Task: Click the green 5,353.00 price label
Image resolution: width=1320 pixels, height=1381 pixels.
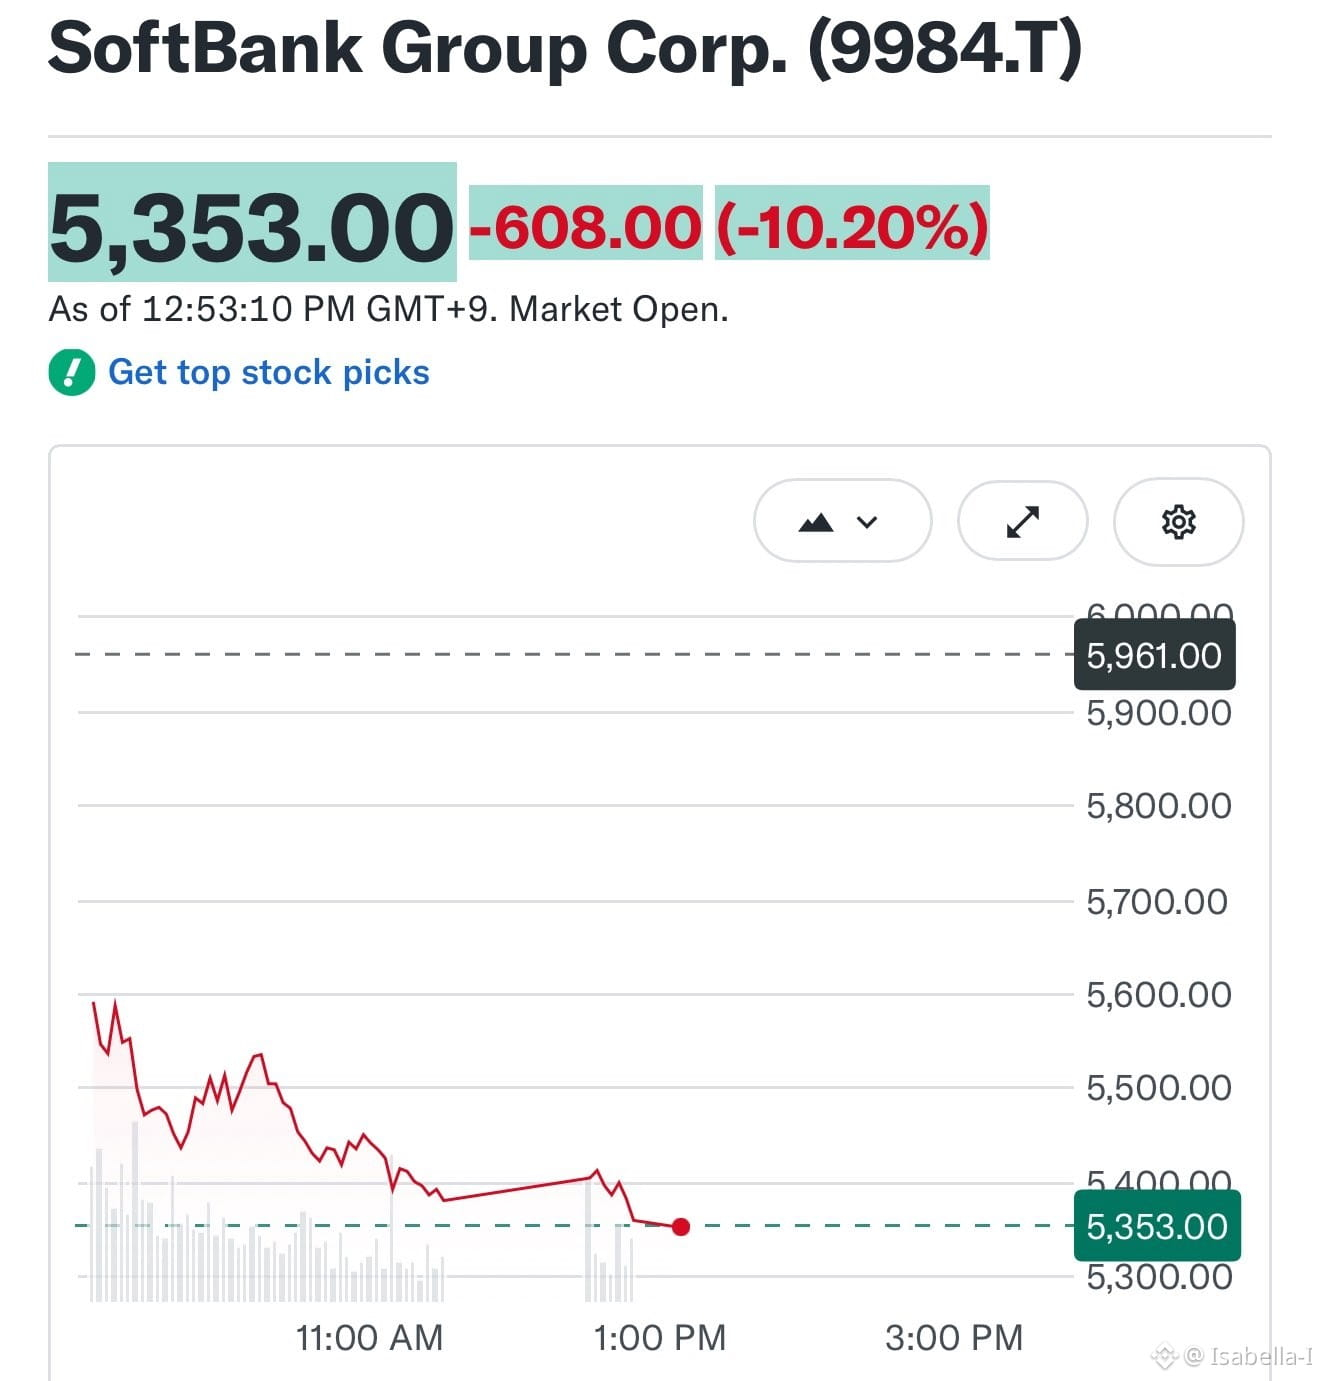Action: [x=1156, y=1226]
